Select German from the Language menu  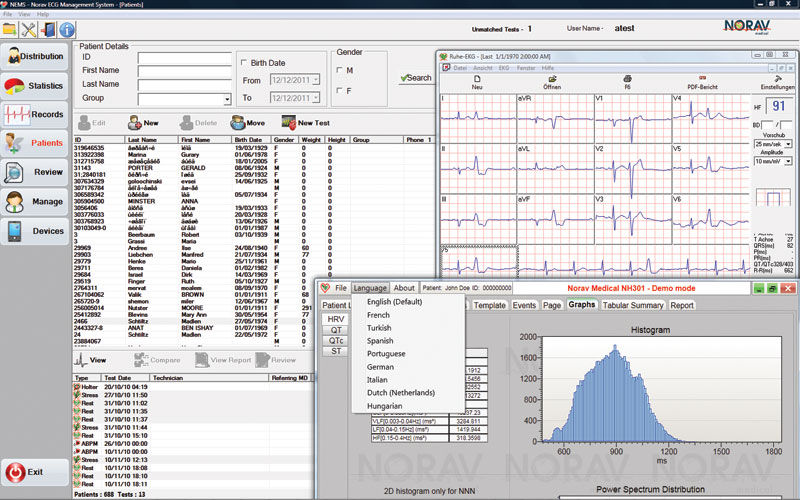click(382, 367)
